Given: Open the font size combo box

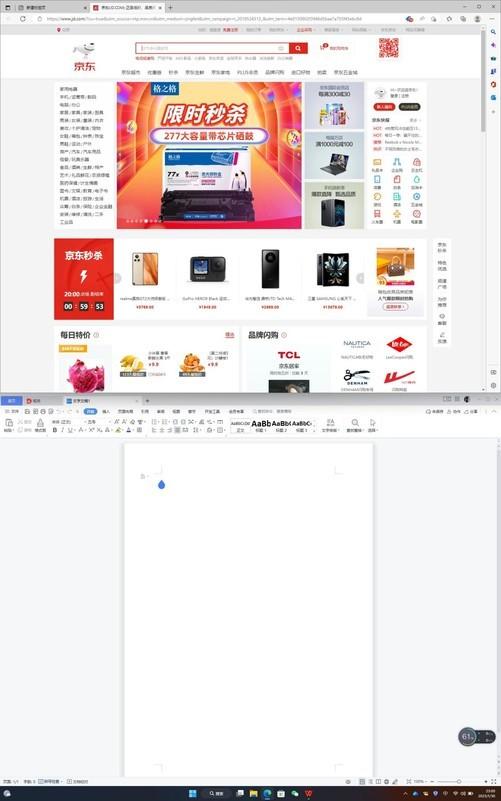Looking at the screenshot, I should click(x=98, y=422).
